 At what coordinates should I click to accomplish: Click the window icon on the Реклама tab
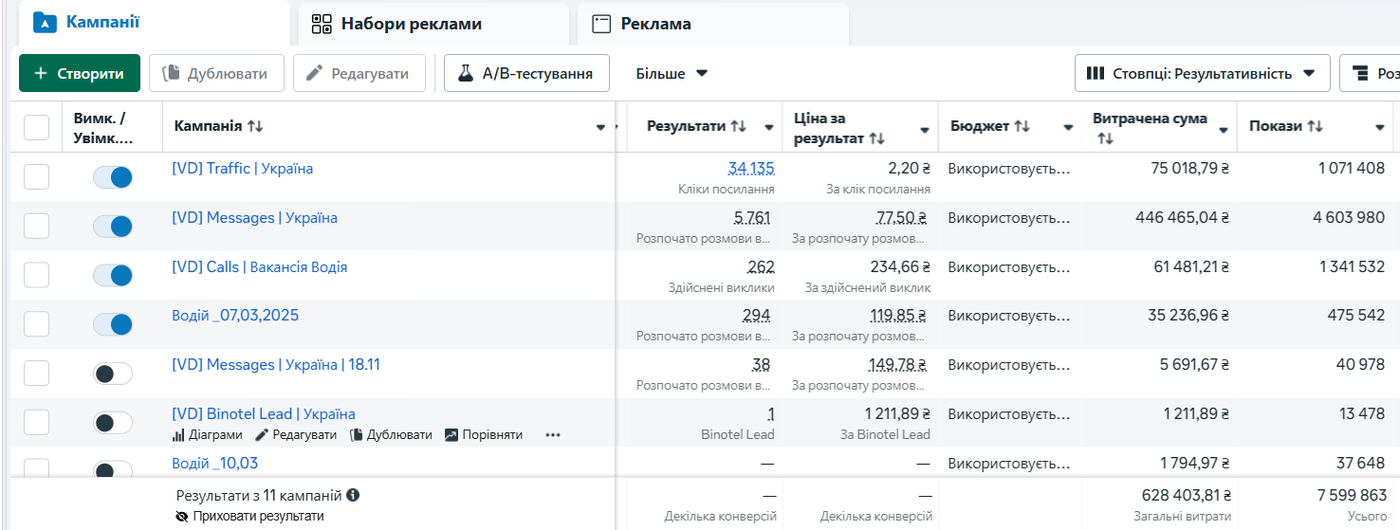(601, 24)
